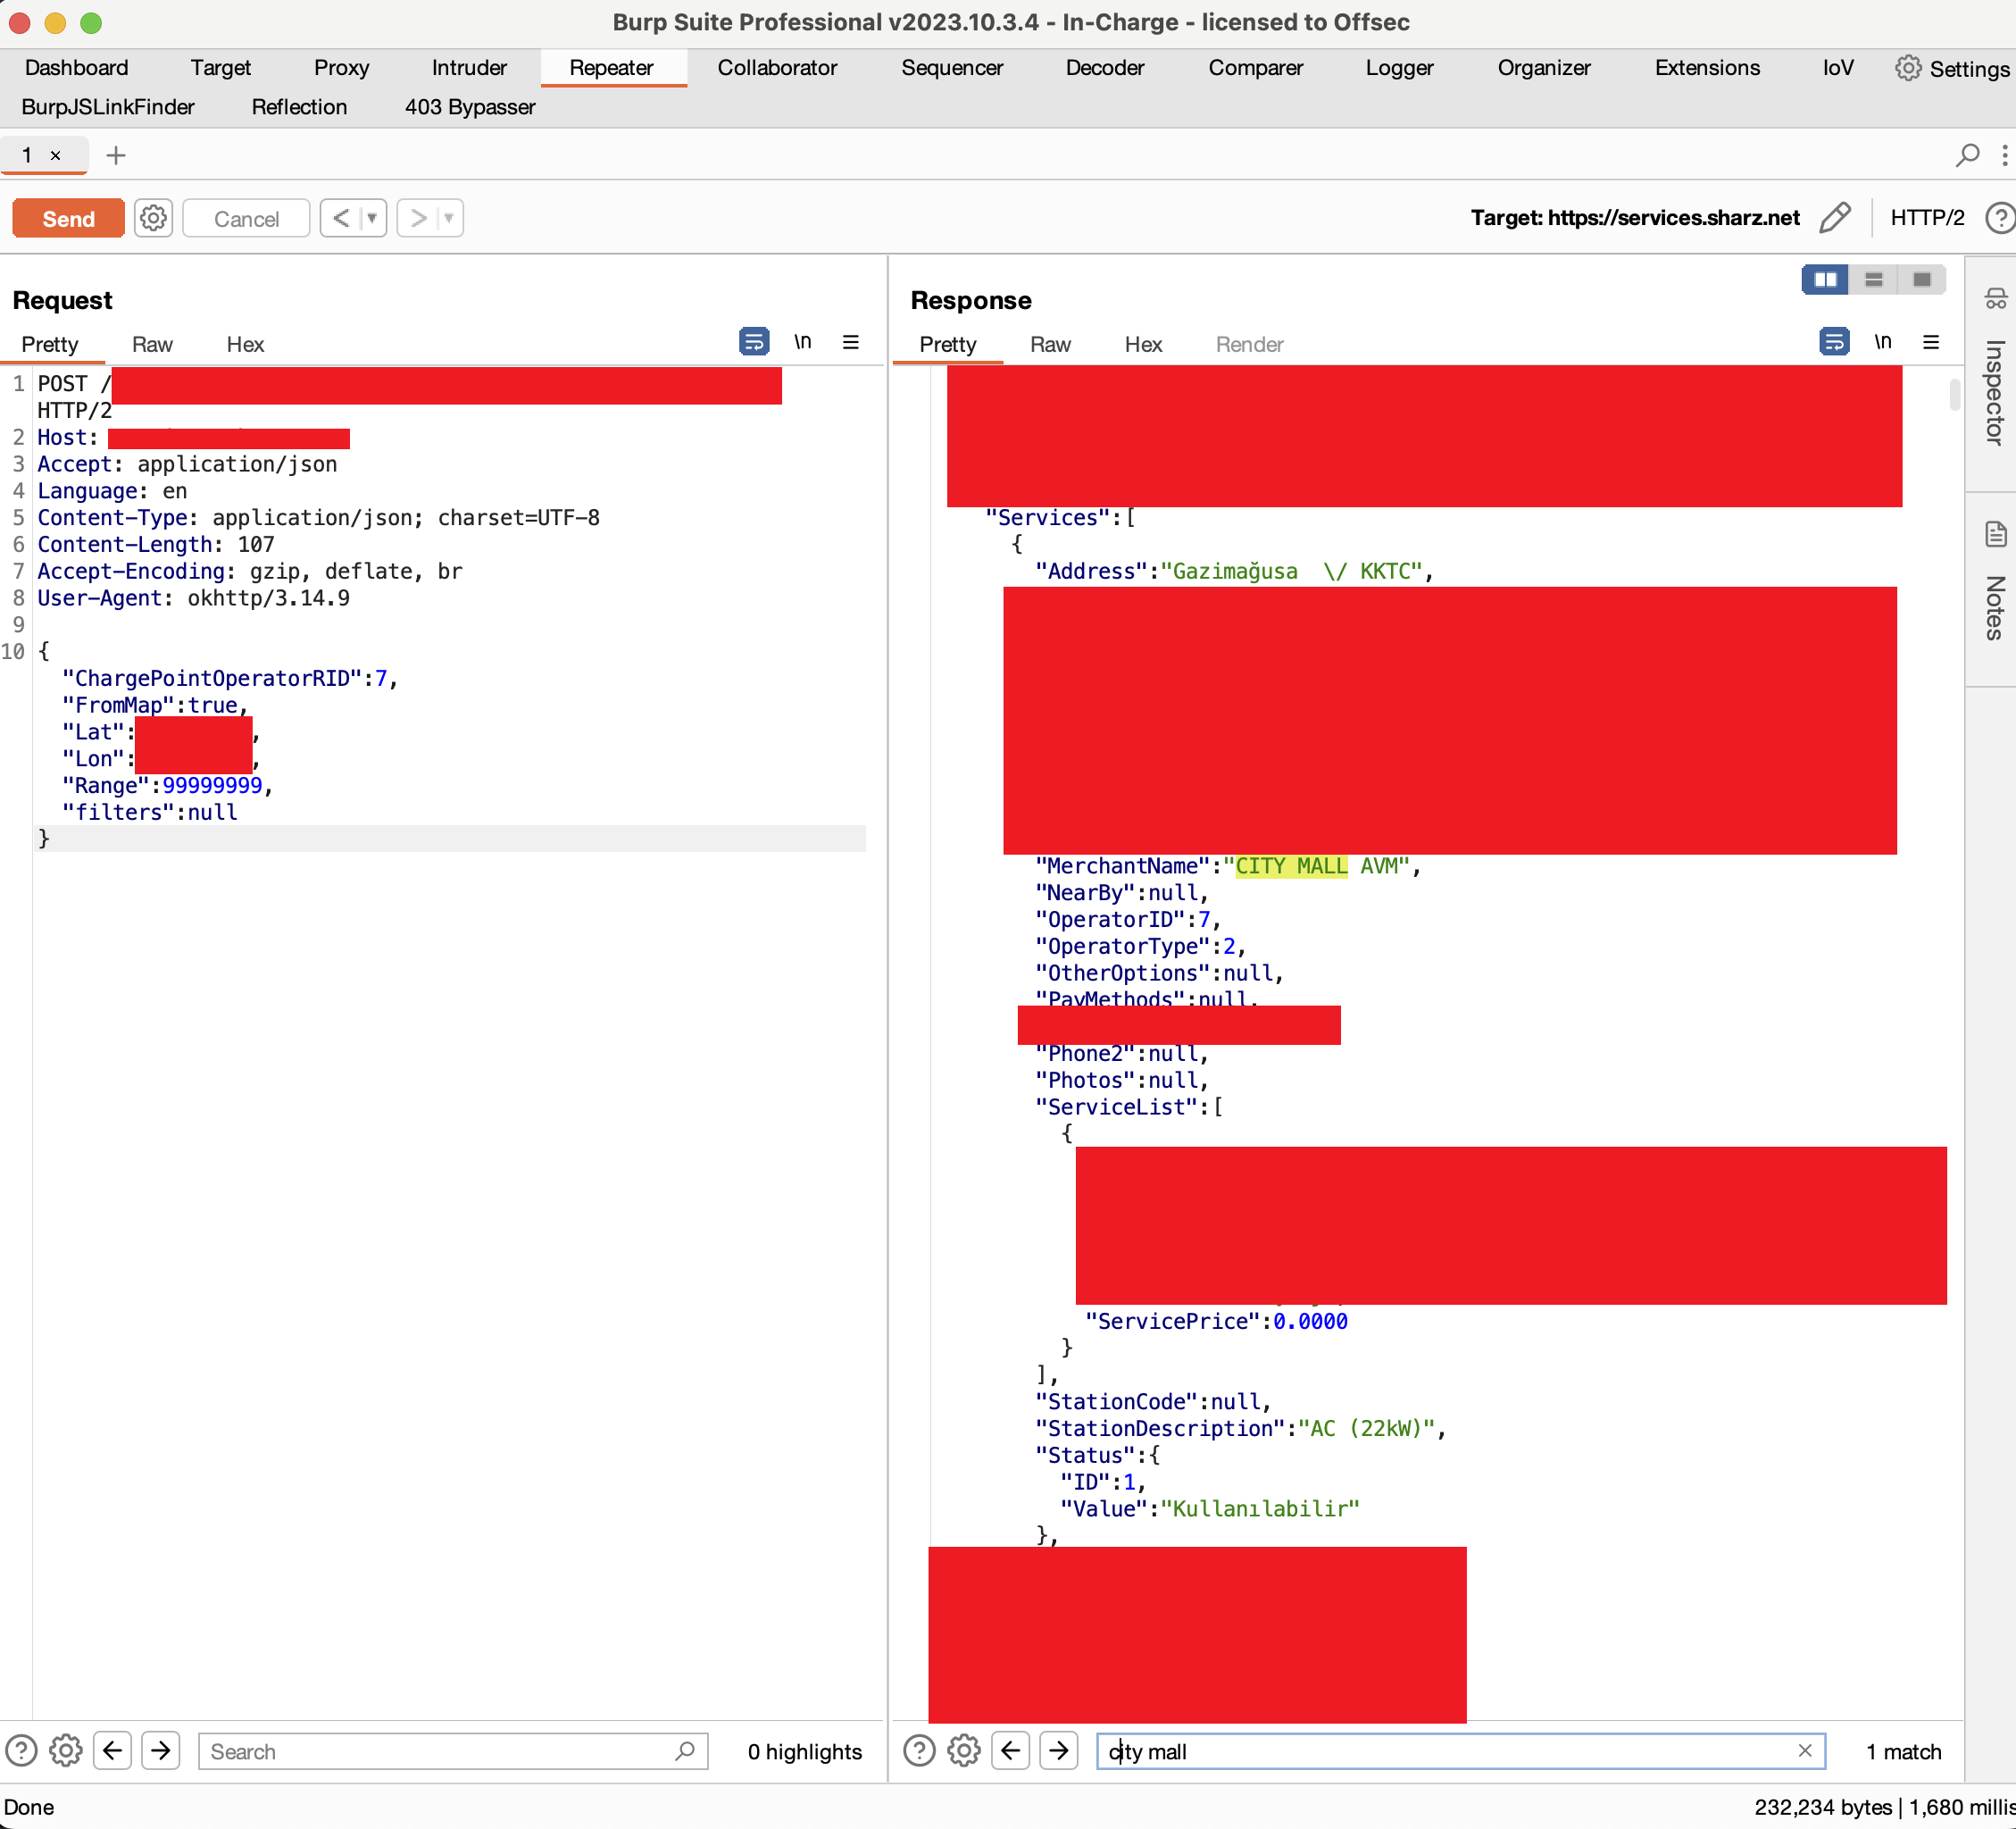Expand the back history dropdown arrow
This screenshot has width=2016, height=1829.
coord(373,218)
